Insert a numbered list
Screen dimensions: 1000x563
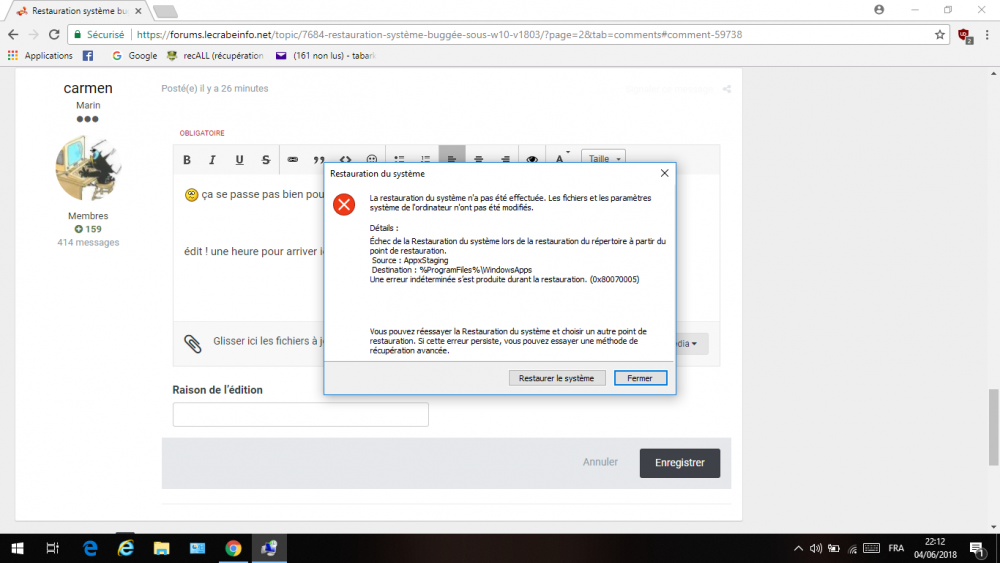(425, 159)
